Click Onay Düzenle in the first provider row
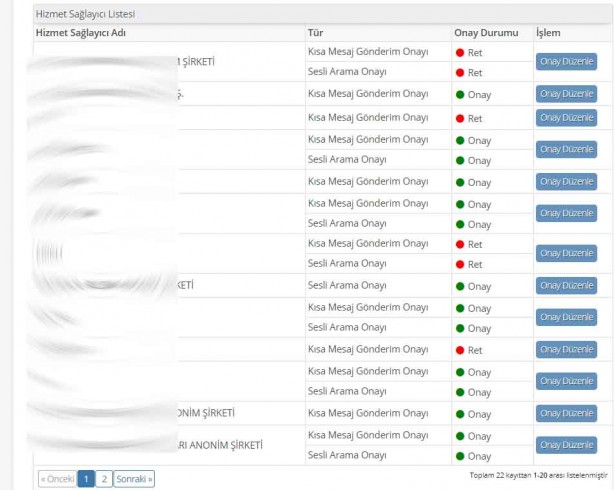Viewport: 614px width, 490px height. click(566, 62)
